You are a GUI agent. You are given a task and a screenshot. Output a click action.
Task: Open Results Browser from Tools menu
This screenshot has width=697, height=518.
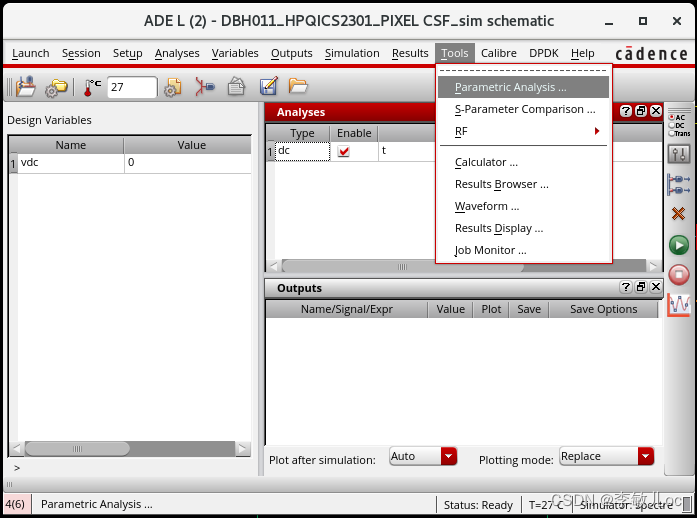tap(523, 184)
